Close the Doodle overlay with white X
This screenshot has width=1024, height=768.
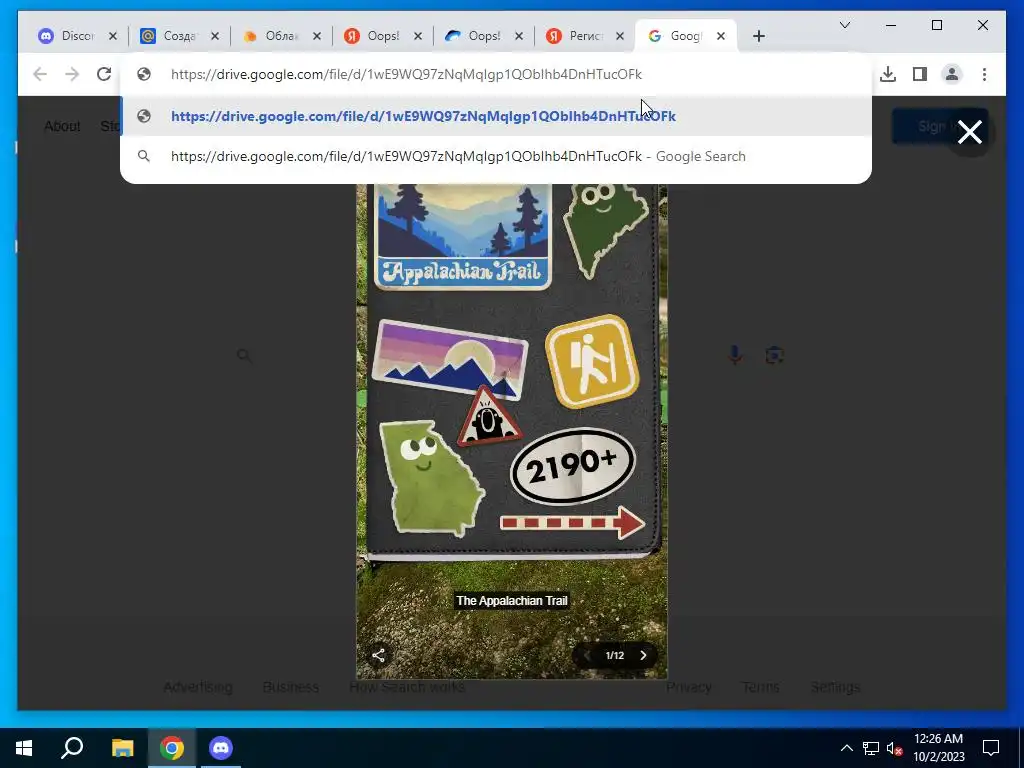pos(970,132)
